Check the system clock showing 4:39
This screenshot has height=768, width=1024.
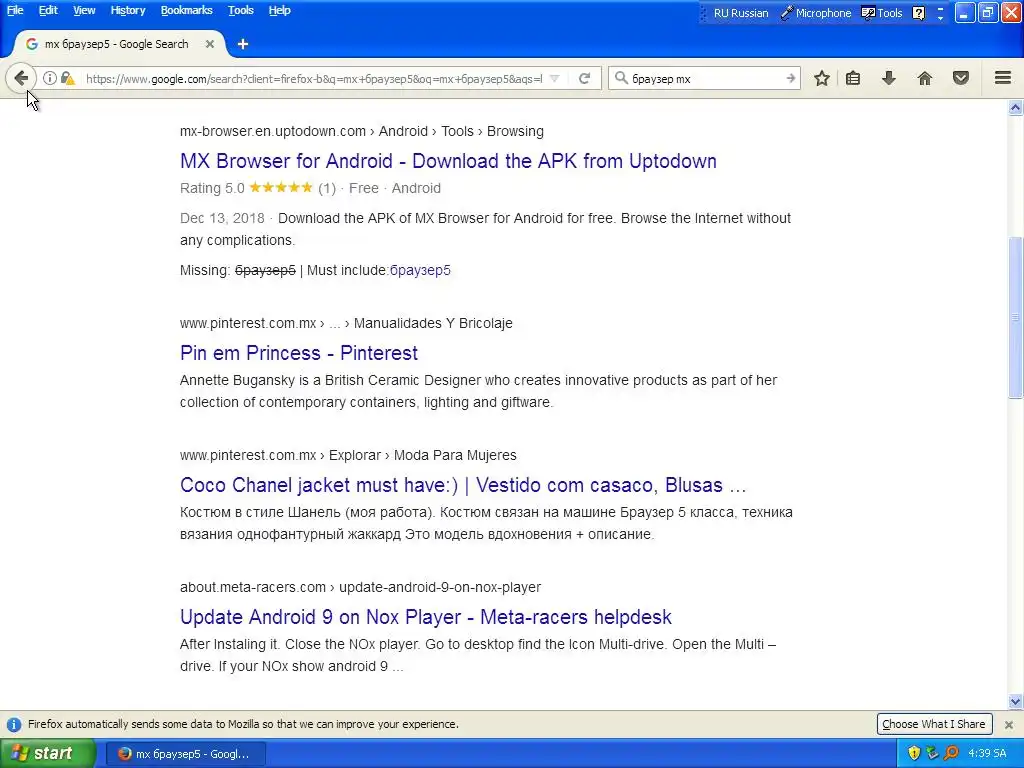point(987,754)
